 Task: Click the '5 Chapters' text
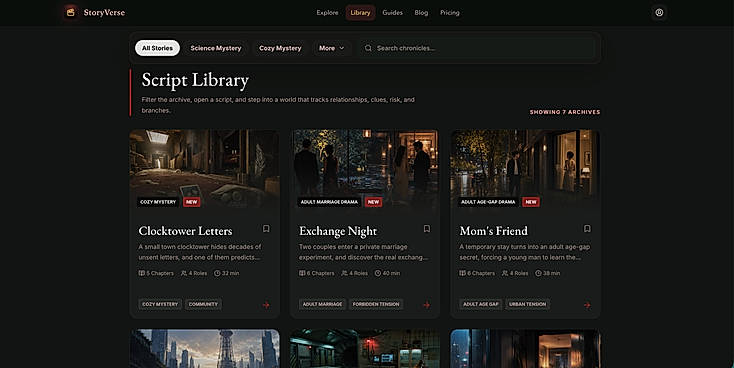tap(160, 273)
